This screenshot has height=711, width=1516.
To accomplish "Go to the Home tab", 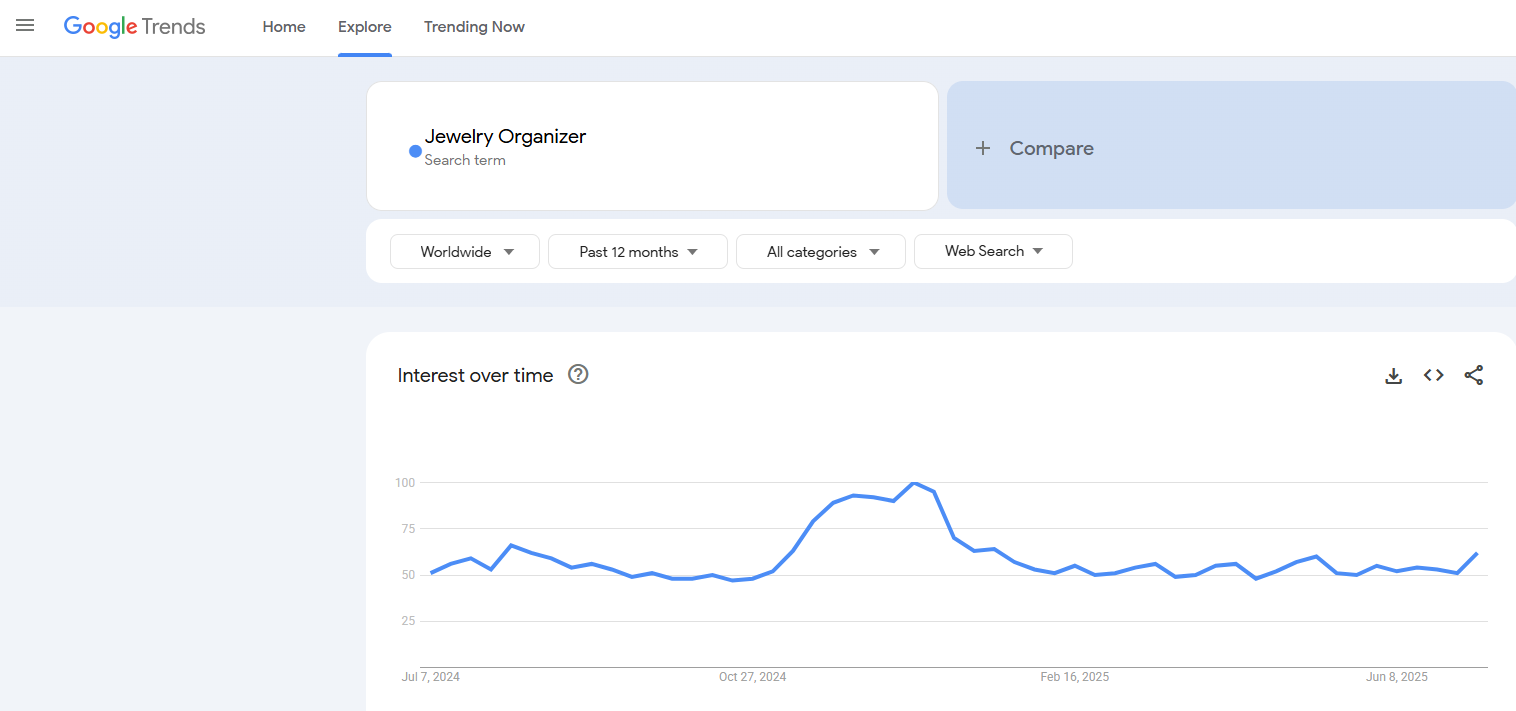I will 284,27.
